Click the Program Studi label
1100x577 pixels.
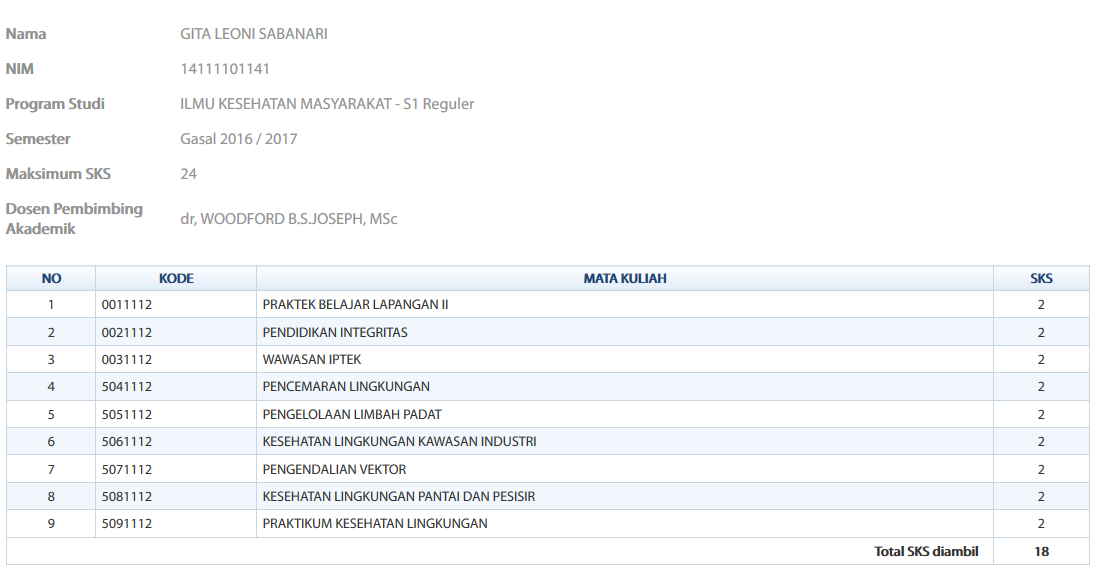pyautogui.click(x=55, y=104)
